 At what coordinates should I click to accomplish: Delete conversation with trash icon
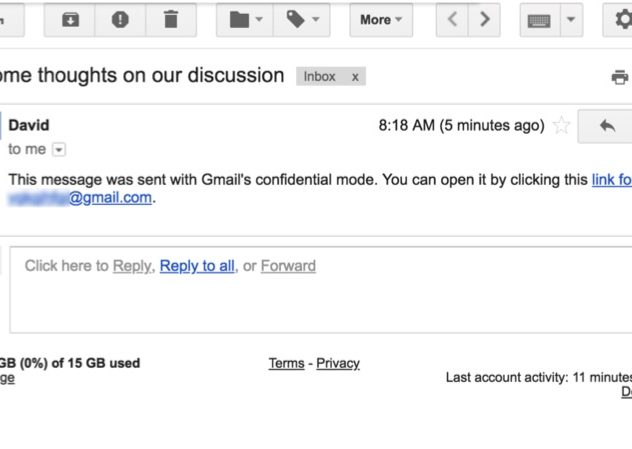tap(171, 19)
